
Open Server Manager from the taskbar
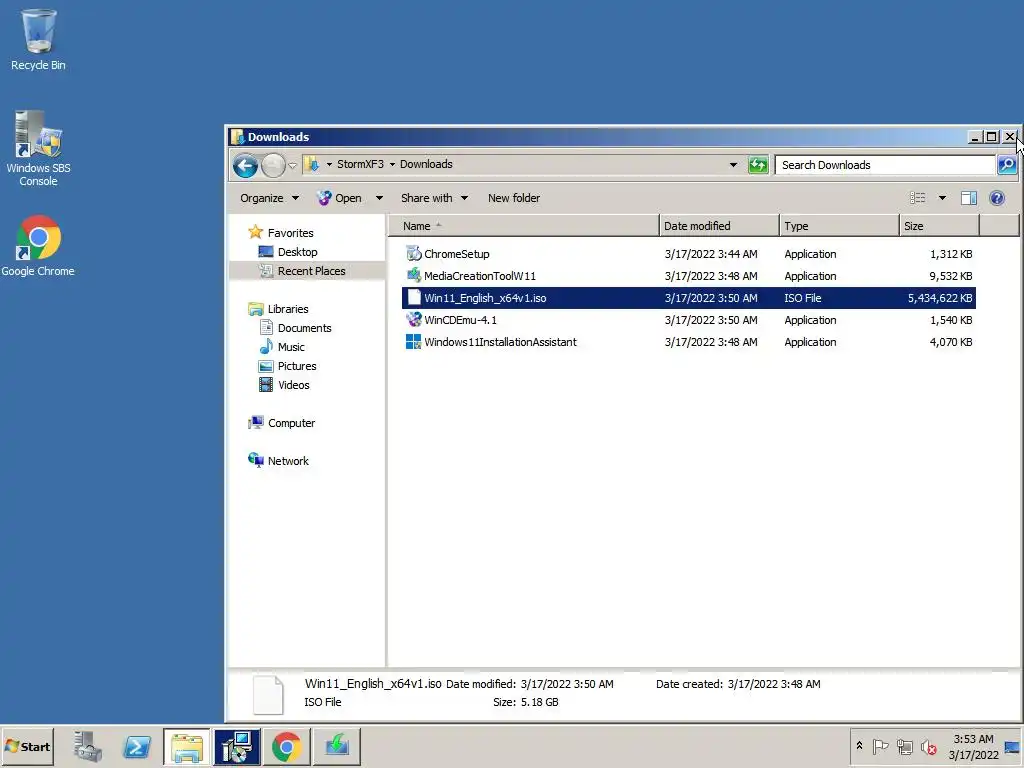pos(88,746)
